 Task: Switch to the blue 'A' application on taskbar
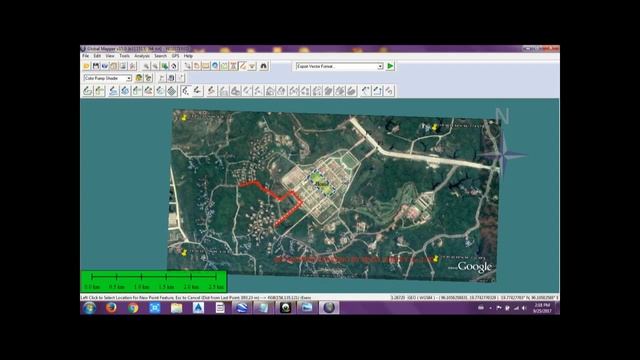point(198,308)
